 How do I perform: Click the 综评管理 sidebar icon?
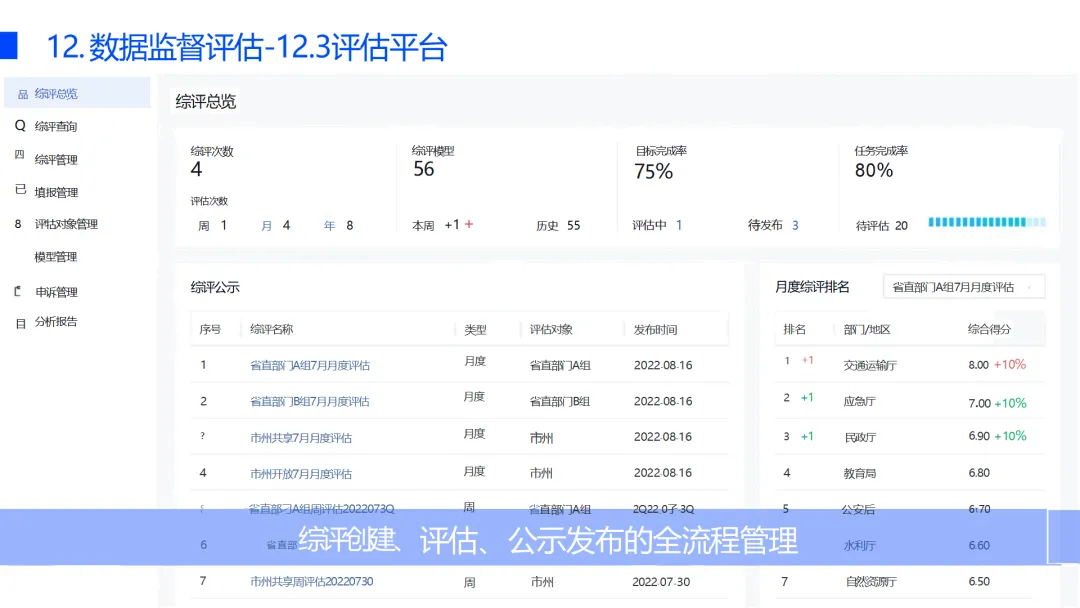19,155
